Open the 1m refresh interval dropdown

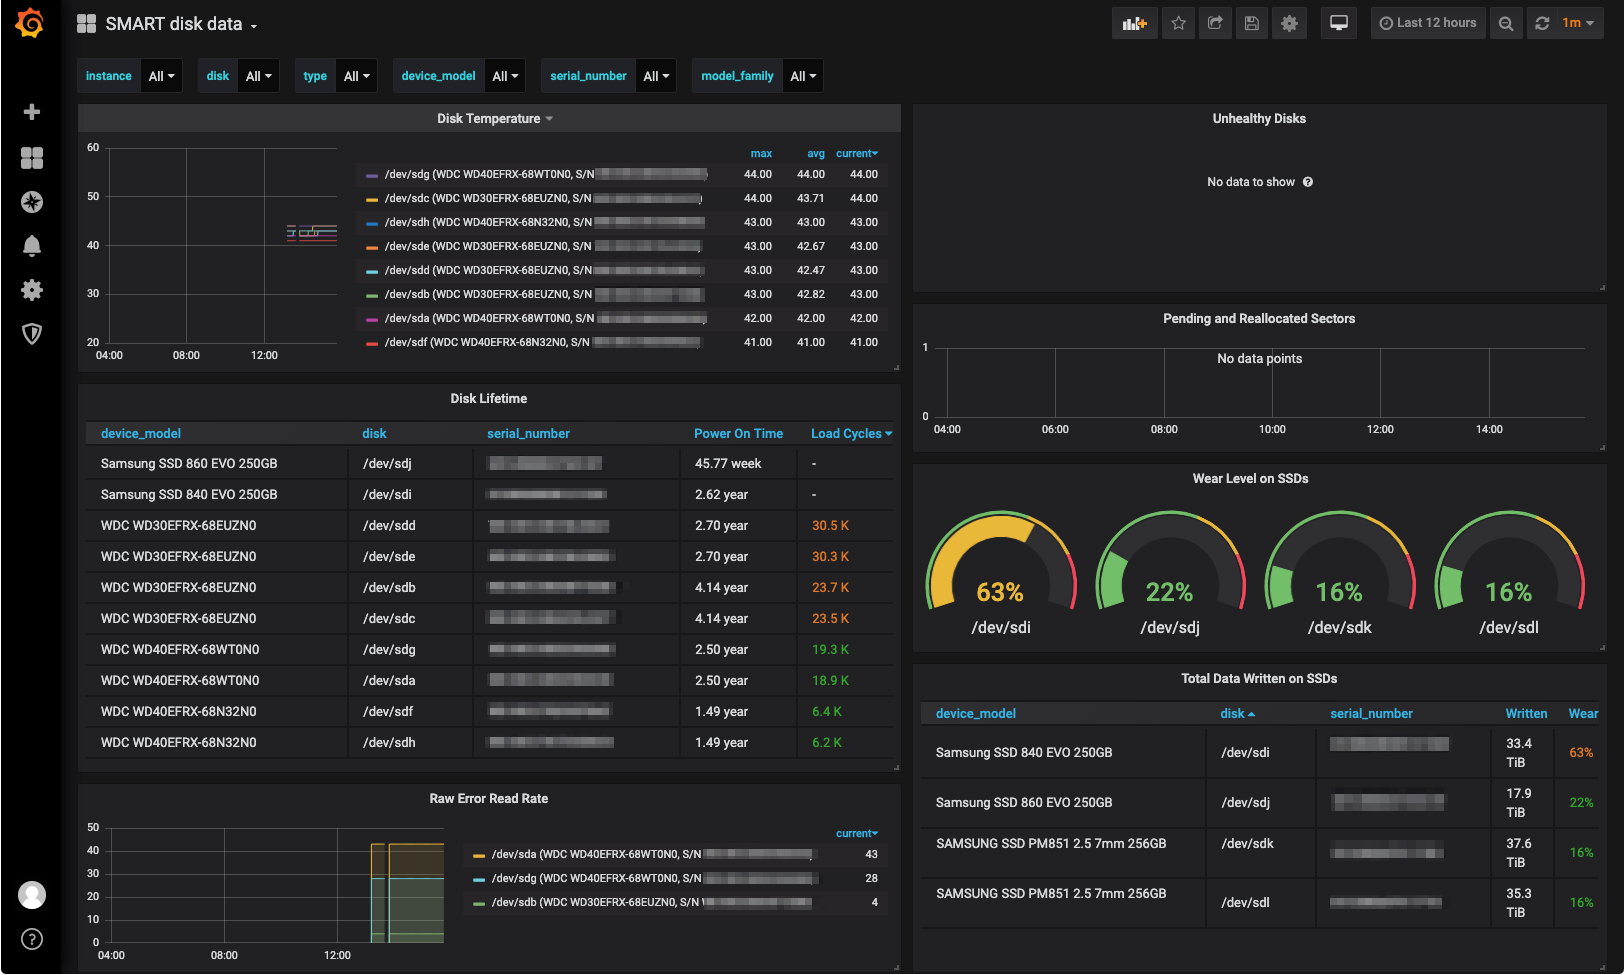click(1580, 23)
